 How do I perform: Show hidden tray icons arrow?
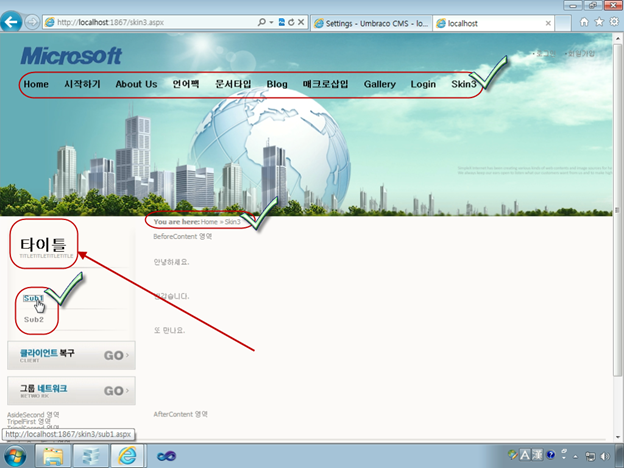click(x=575, y=456)
